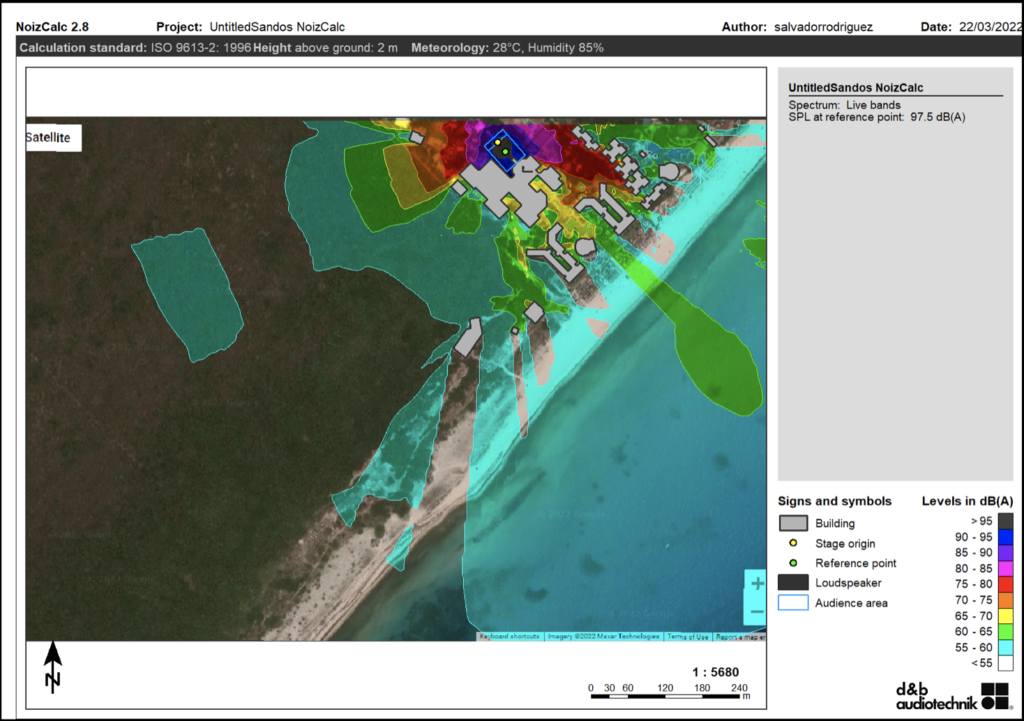
Task: Zoom out of the map with minus button
Action: 757,611
